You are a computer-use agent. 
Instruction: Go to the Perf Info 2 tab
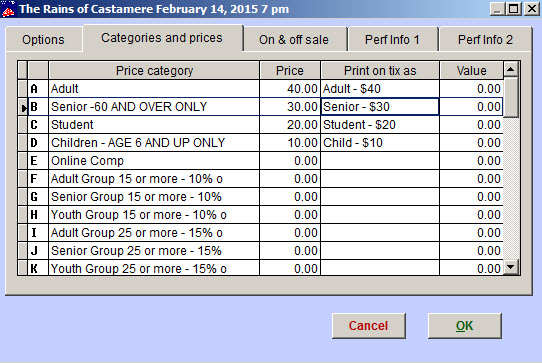pos(485,40)
